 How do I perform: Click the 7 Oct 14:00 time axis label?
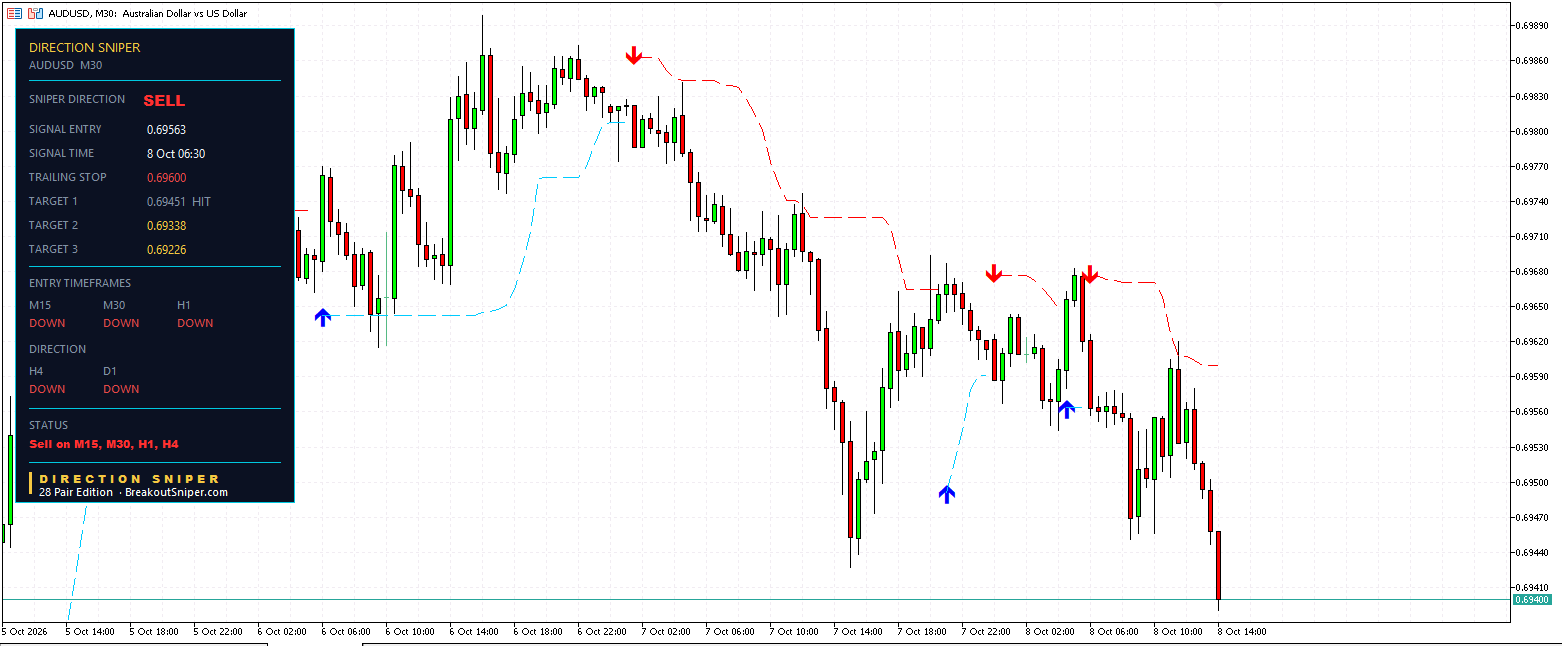point(858,632)
